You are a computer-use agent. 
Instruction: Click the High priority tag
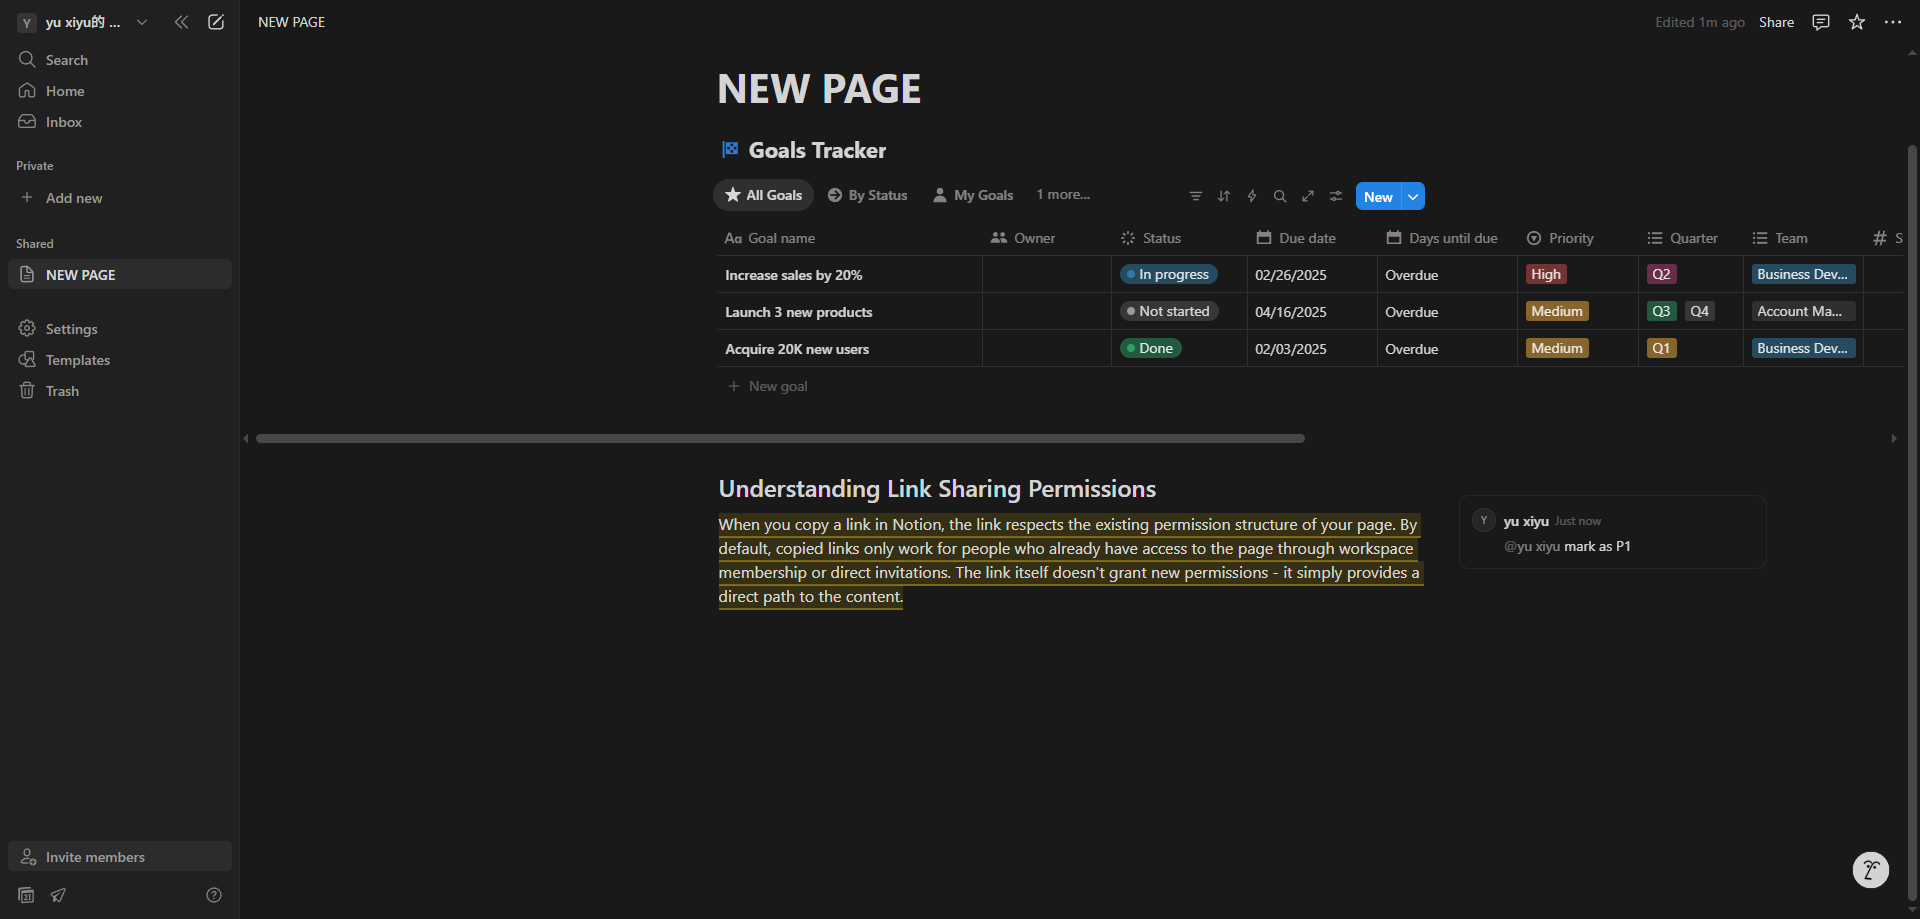[1546, 274]
